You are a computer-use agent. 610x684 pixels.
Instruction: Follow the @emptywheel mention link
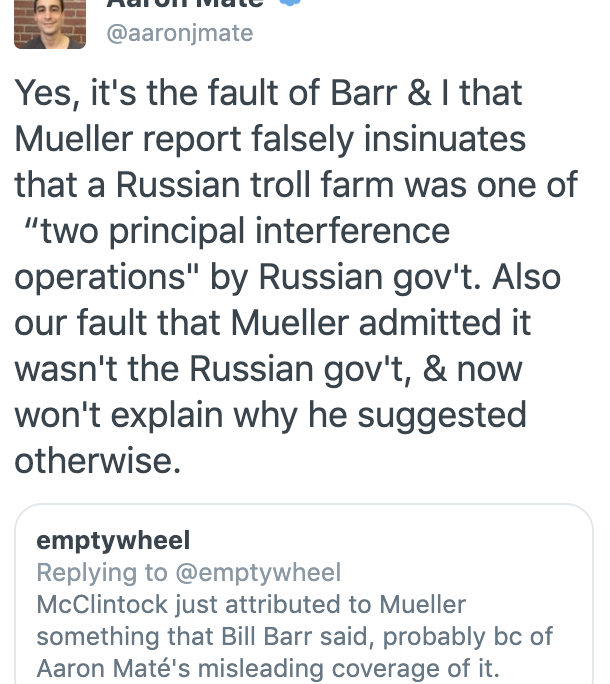click(258, 572)
